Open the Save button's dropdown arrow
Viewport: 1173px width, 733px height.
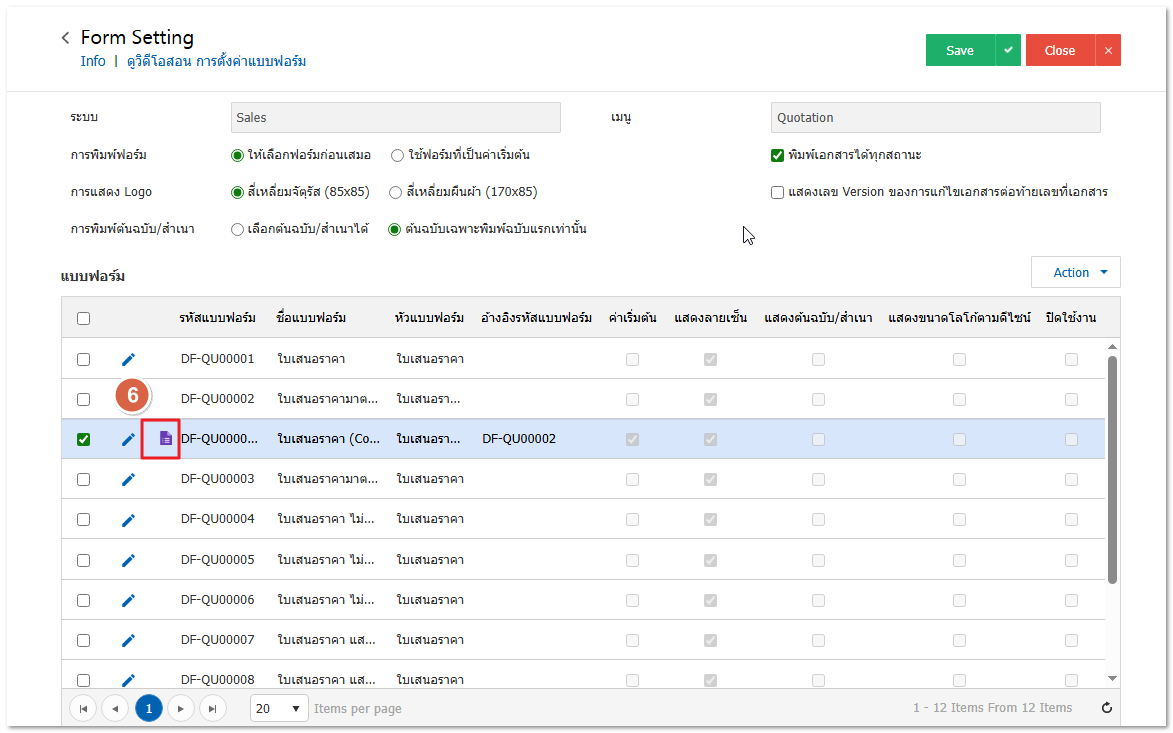point(1008,51)
